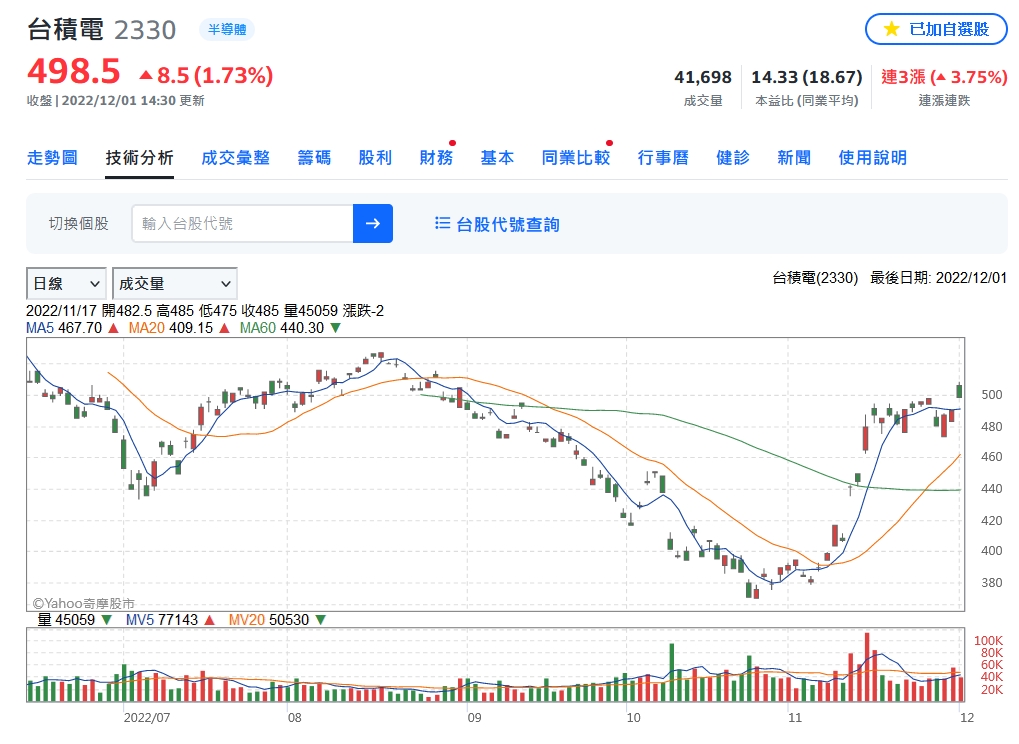Image resolution: width=1019 pixels, height=744 pixels.
Task: Click the star icon in watchlist button
Action: [892, 29]
